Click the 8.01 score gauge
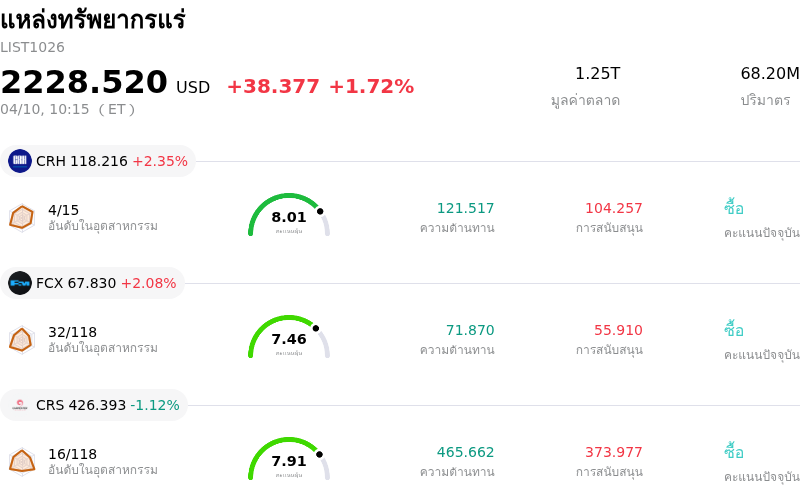Image resolution: width=800 pixels, height=499 pixels. click(x=289, y=216)
